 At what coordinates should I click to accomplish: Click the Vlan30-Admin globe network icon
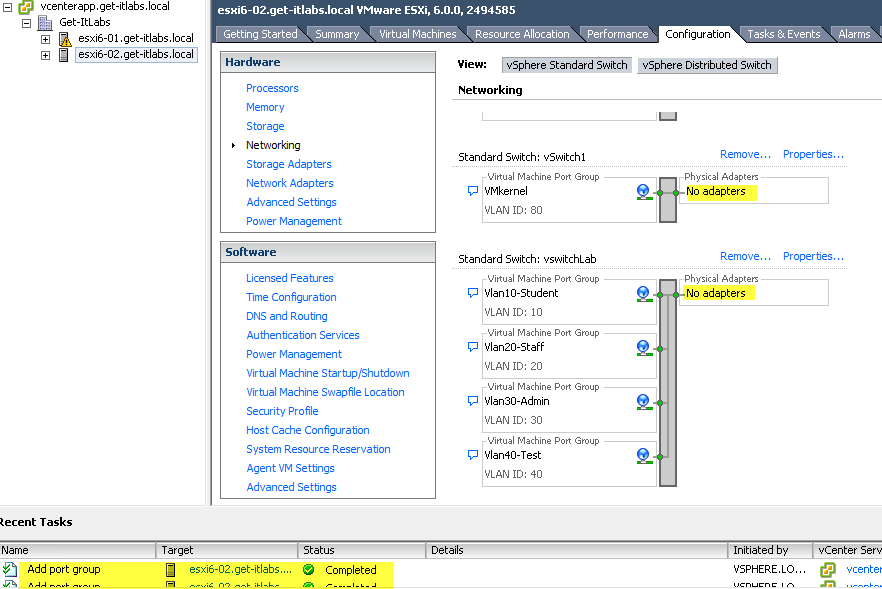[643, 401]
